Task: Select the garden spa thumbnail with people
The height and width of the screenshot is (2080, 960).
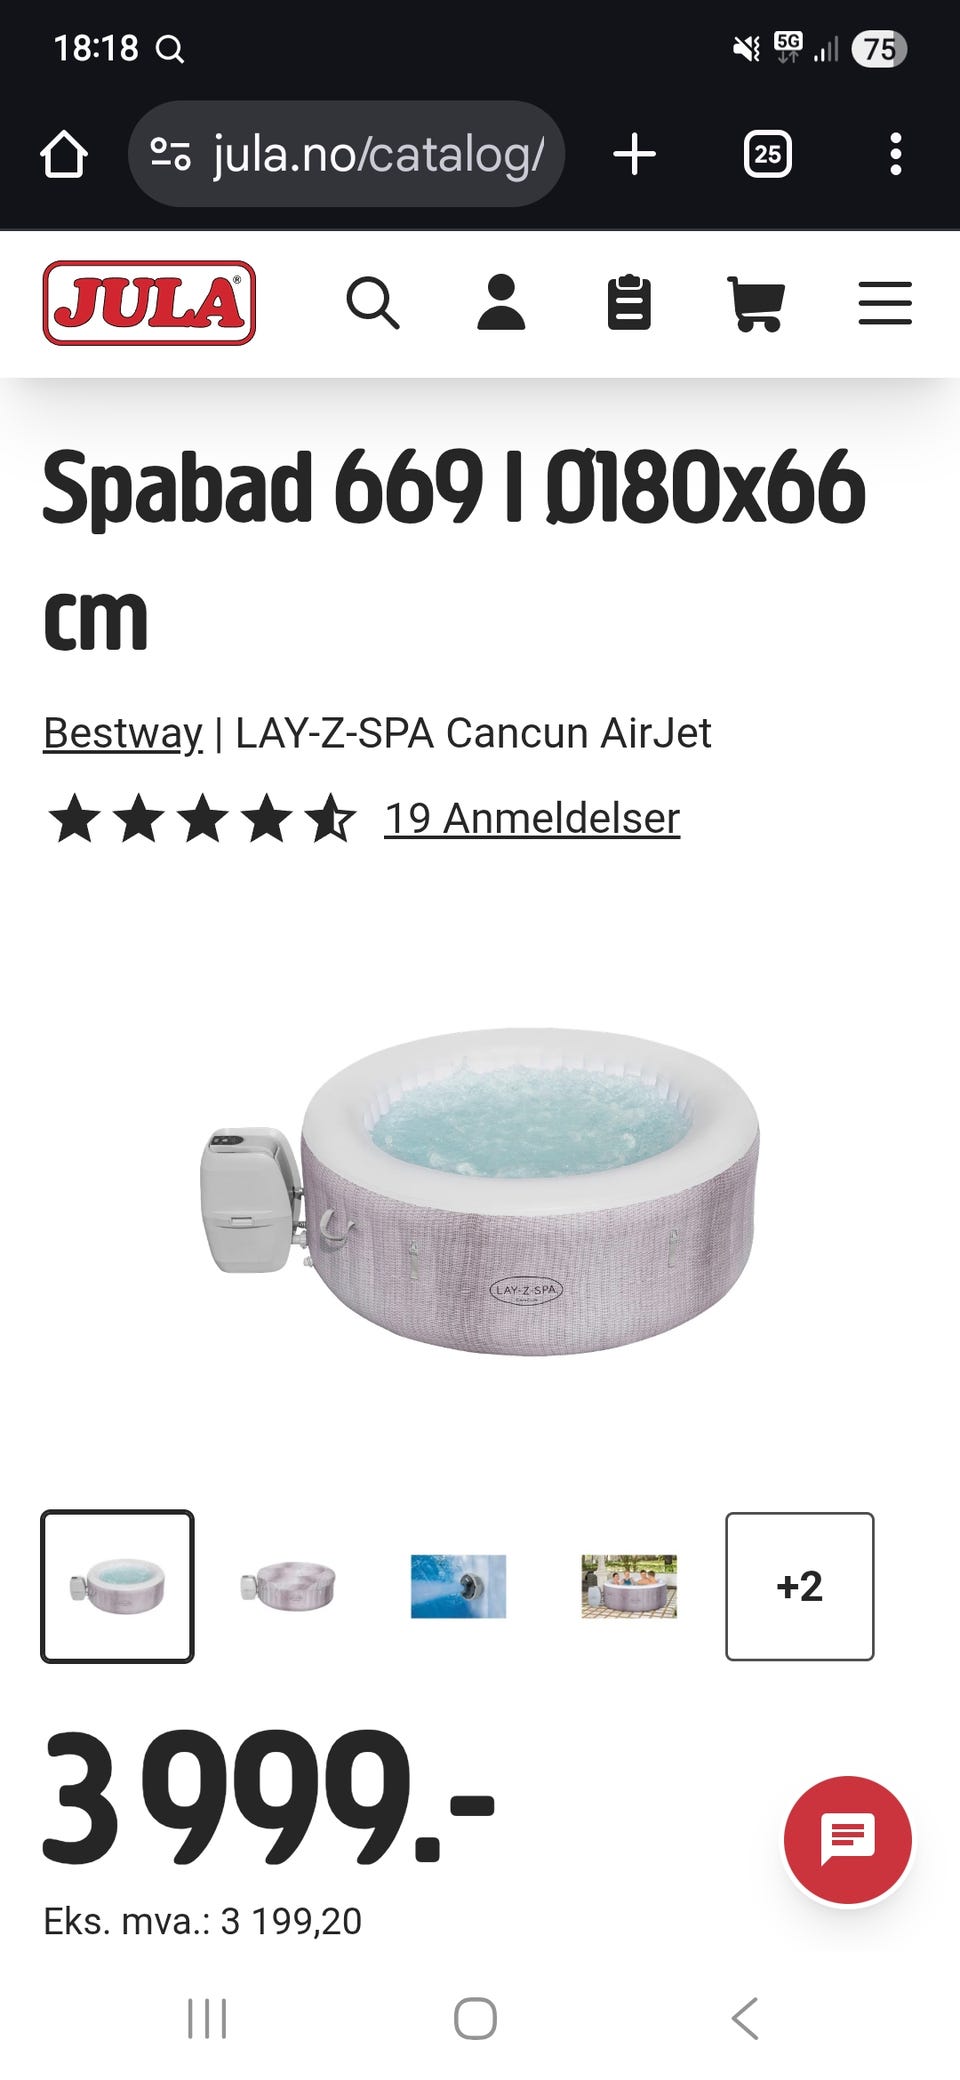Action: point(629,1586)
